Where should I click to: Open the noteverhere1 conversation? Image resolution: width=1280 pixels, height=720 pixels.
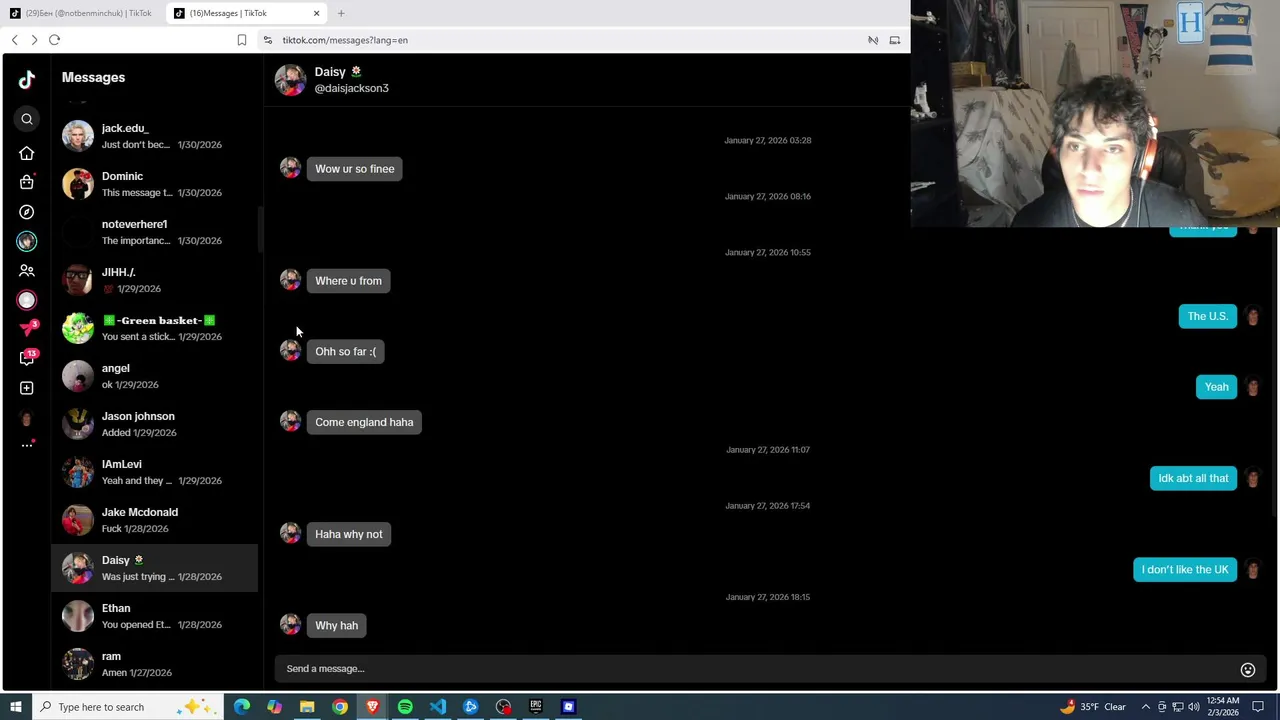155,232
